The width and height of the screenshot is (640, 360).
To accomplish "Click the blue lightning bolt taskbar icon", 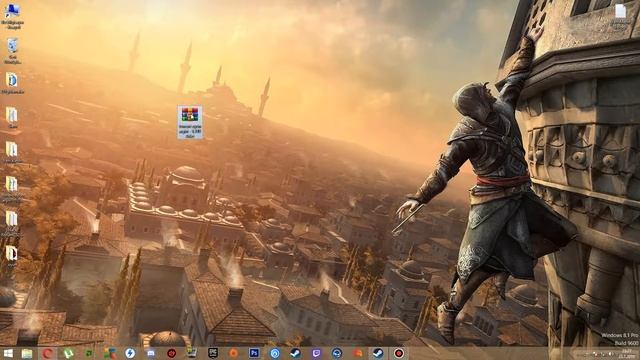I will [x=130, y=353].
